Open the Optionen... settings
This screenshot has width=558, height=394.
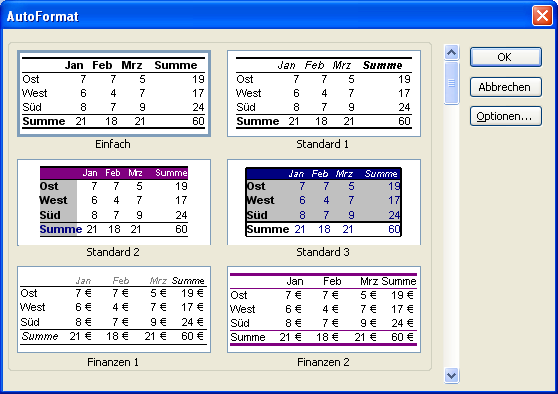(506, 116)
